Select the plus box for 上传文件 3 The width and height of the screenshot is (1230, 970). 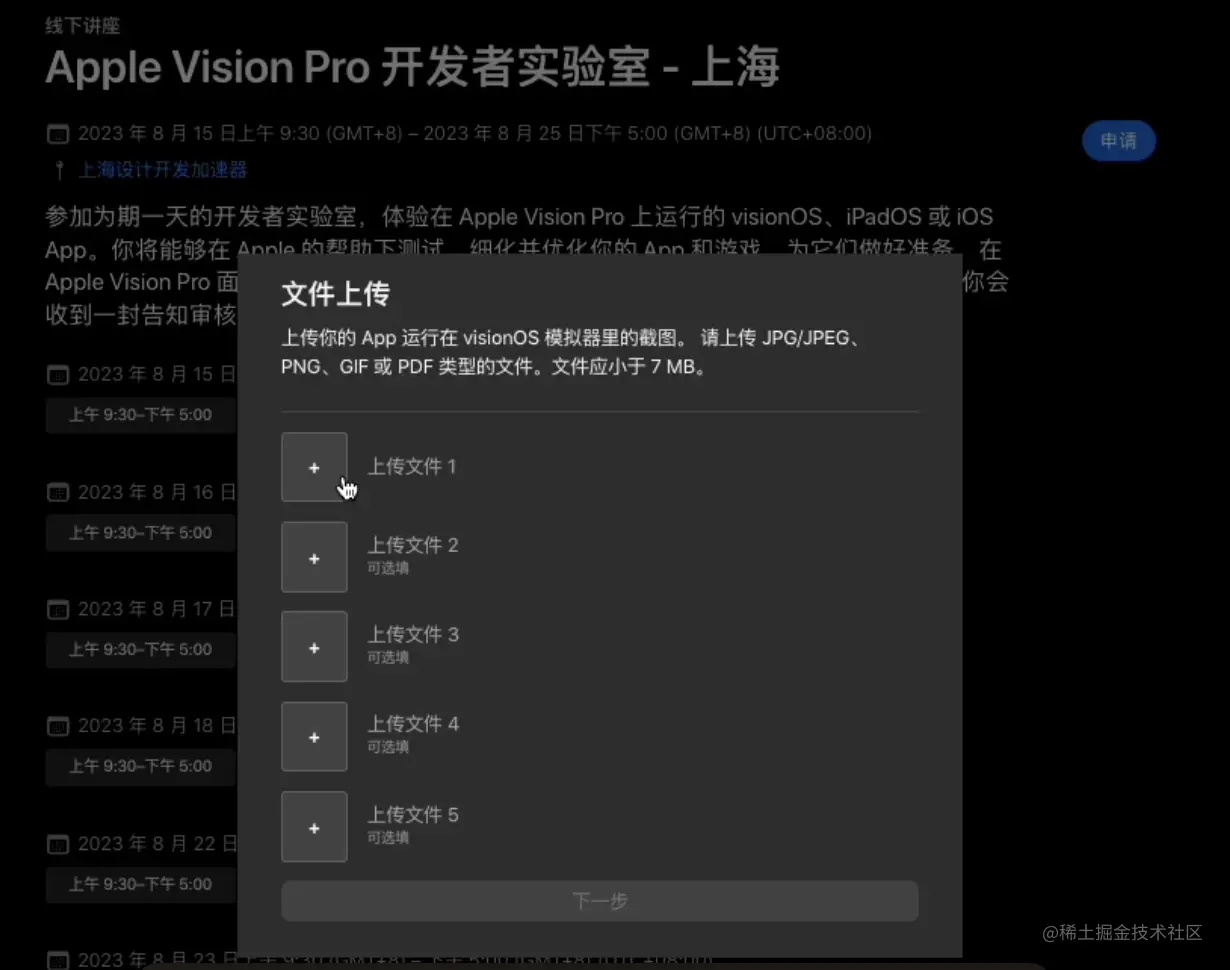(x=314, y=647)
